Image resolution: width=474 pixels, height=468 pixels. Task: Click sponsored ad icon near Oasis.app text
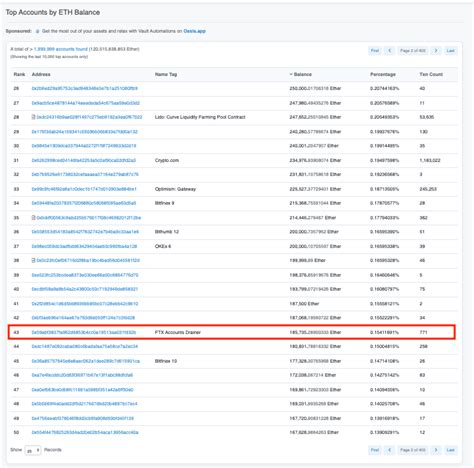coord(37,31)
